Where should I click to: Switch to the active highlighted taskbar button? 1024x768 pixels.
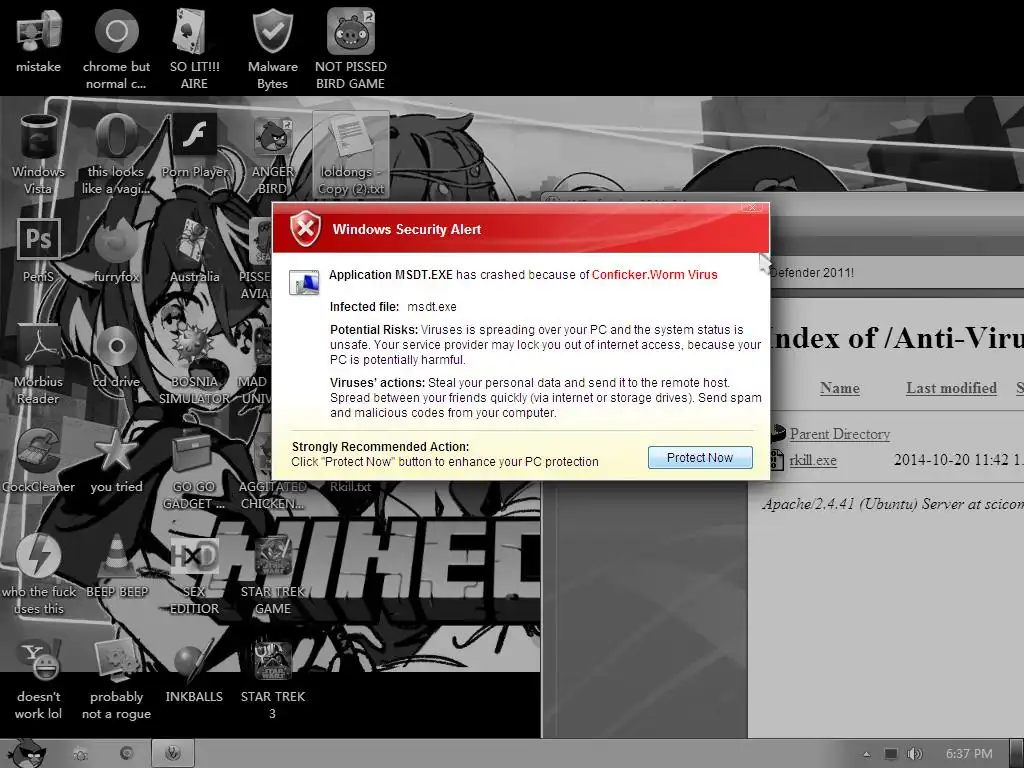coord(173,754)
